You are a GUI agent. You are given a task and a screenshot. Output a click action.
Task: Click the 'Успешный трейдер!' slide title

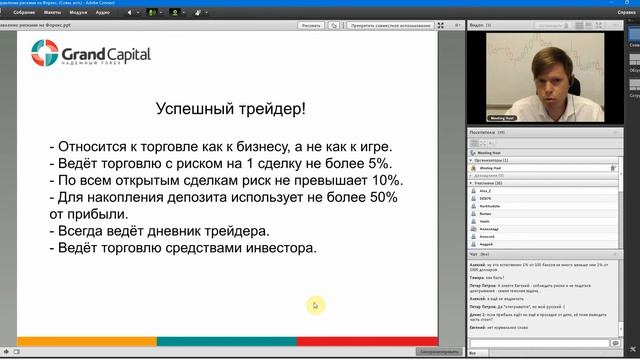[x=231, y=109]
